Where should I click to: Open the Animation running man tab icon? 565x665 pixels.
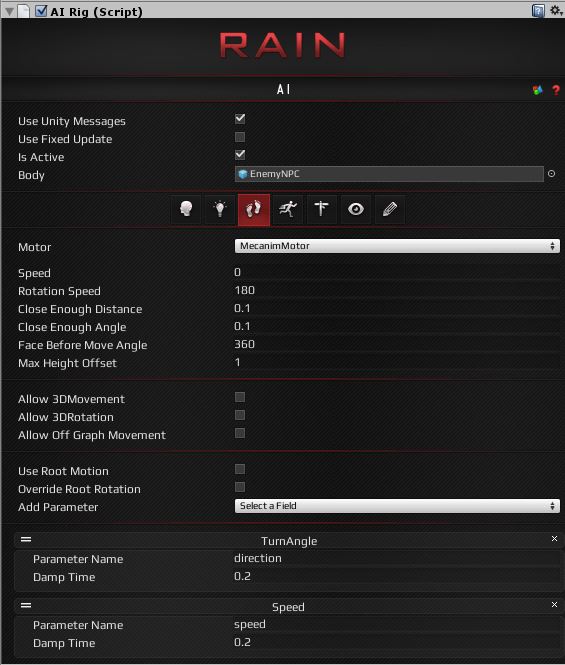coord(288,209)
